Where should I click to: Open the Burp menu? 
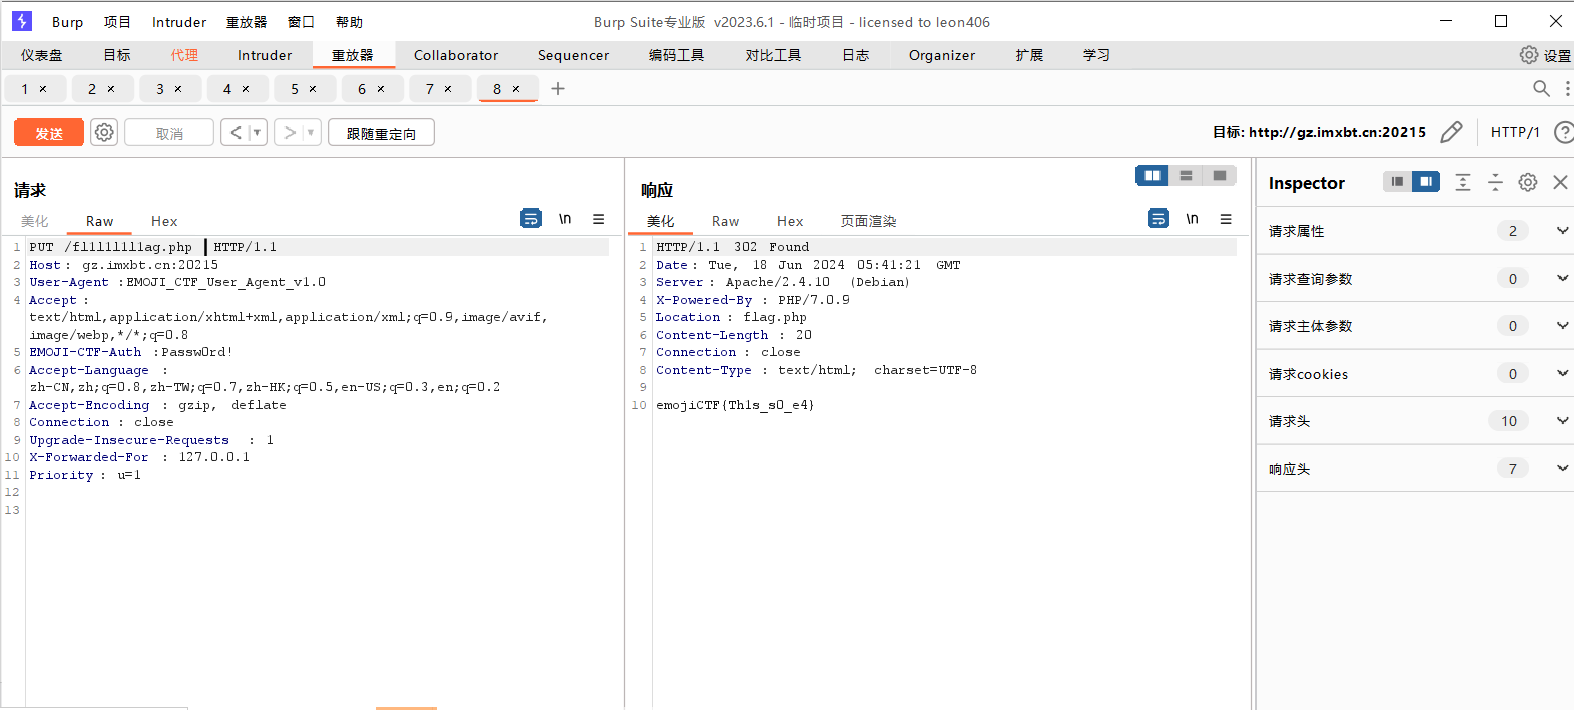tap(68, 22)
